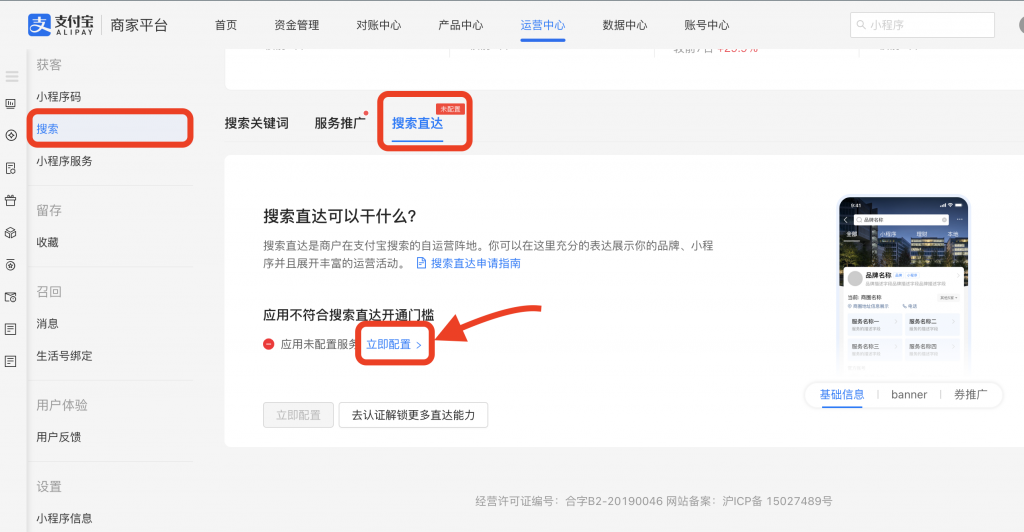The image size is (1024, 532).
Task: Focus the 小程序 search input field
Action: 922,25
